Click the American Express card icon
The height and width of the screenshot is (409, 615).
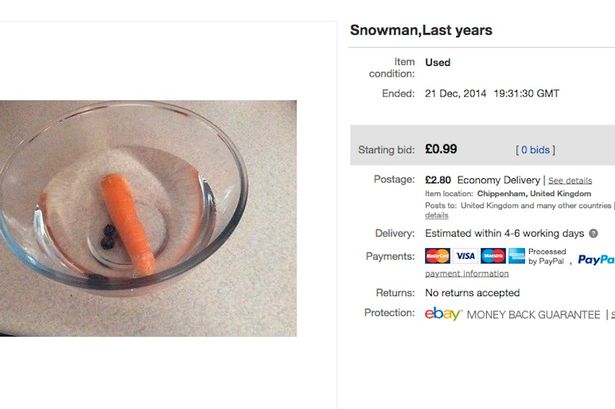point(517,256)
